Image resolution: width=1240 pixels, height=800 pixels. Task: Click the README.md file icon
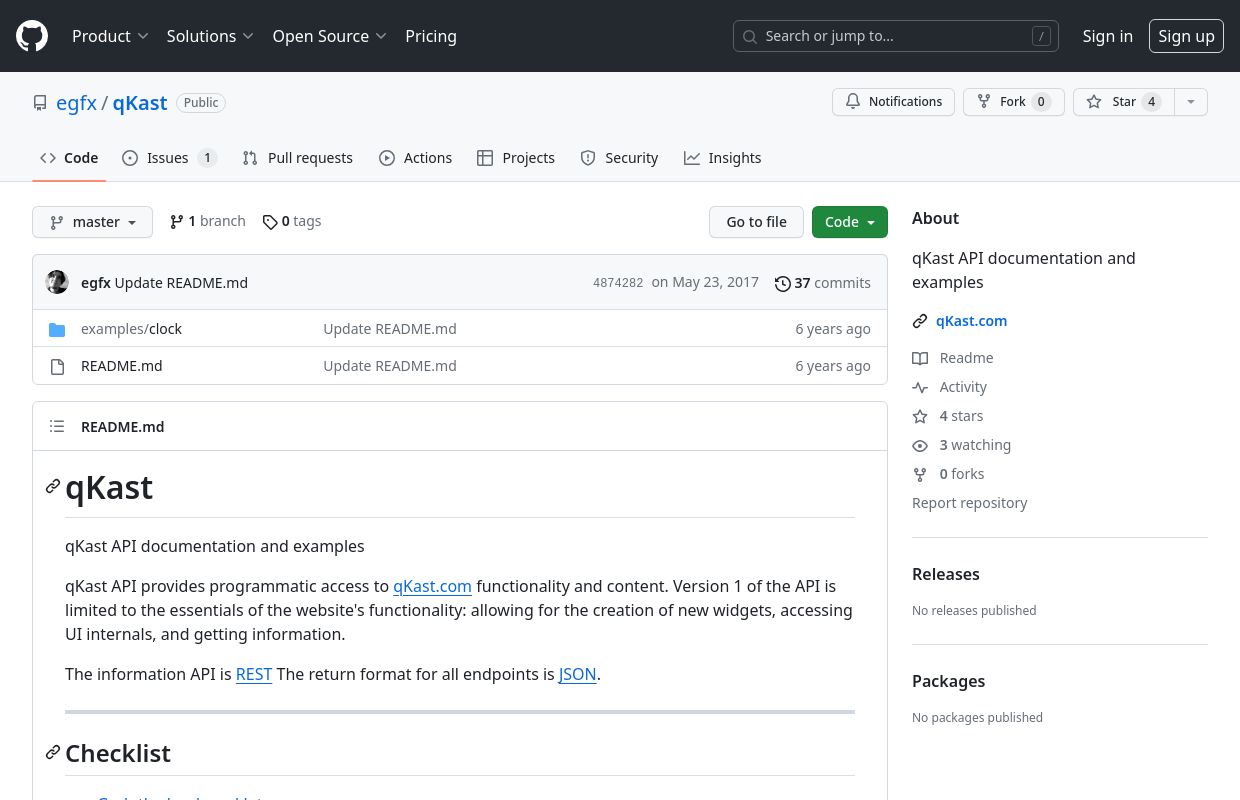57,366
